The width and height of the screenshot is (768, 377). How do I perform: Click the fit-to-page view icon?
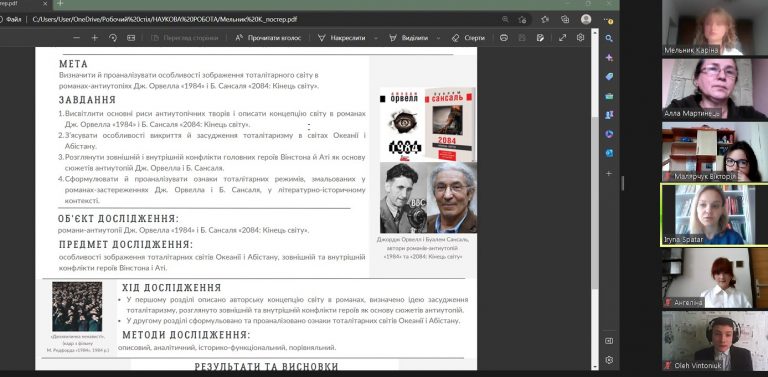131,38
